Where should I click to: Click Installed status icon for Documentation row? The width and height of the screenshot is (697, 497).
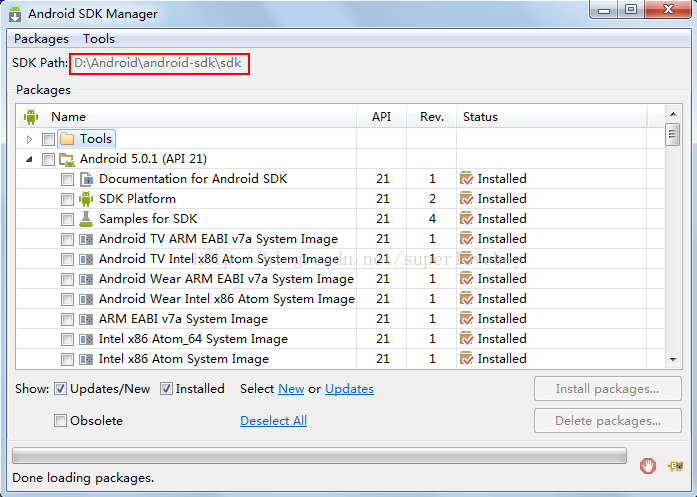pyautogui.click(x=466, y=179)
